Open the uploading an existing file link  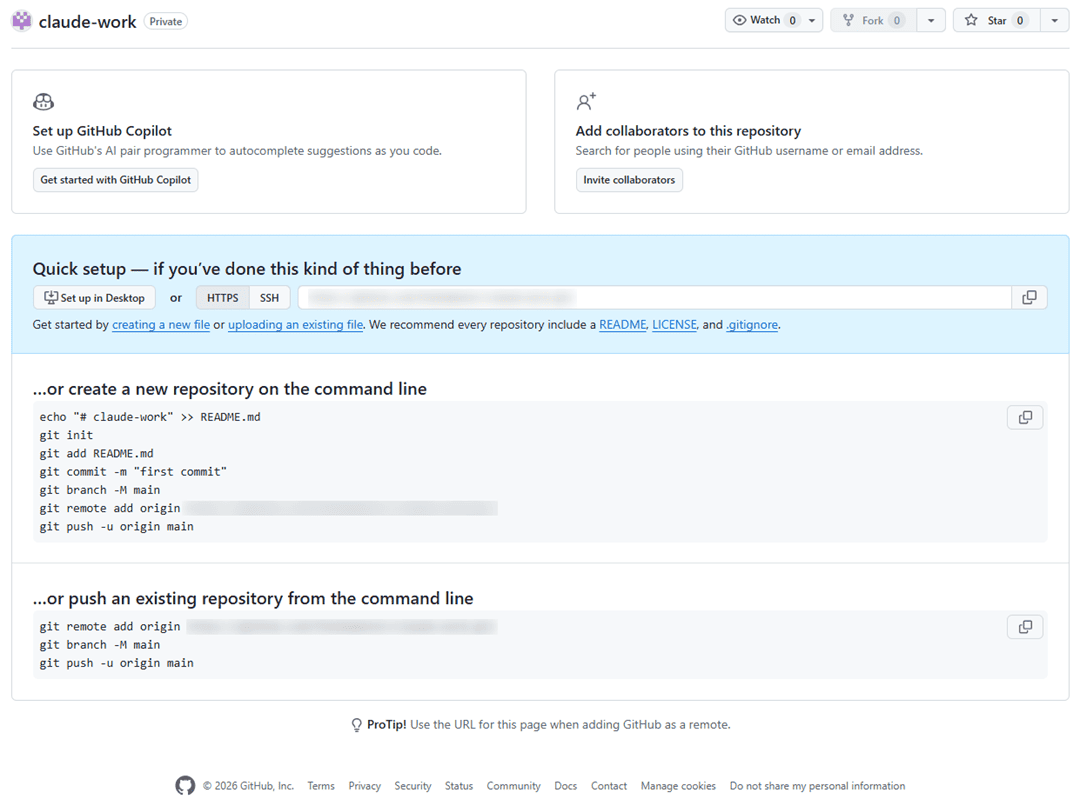coord(295,324)
